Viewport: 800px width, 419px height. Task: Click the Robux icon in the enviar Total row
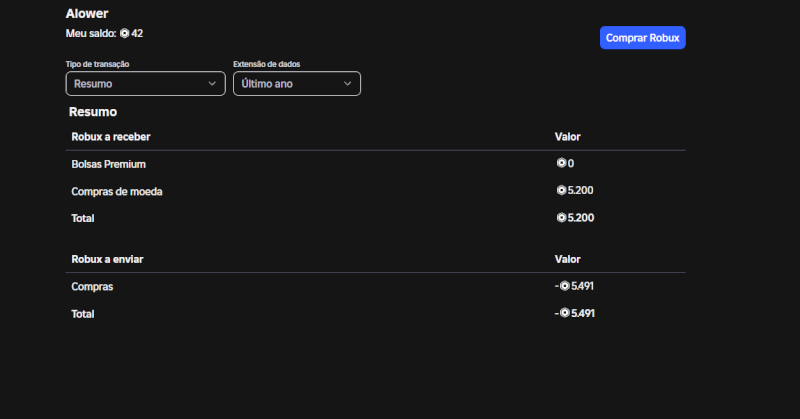(565, 313)
